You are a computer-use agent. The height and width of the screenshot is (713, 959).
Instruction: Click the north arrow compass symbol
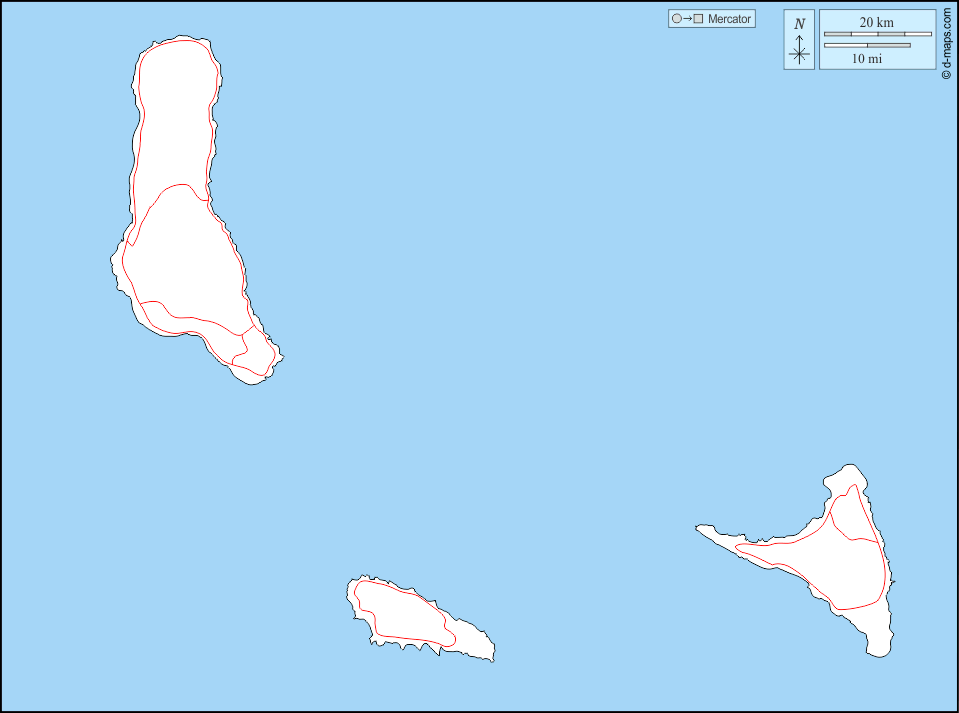799,52
